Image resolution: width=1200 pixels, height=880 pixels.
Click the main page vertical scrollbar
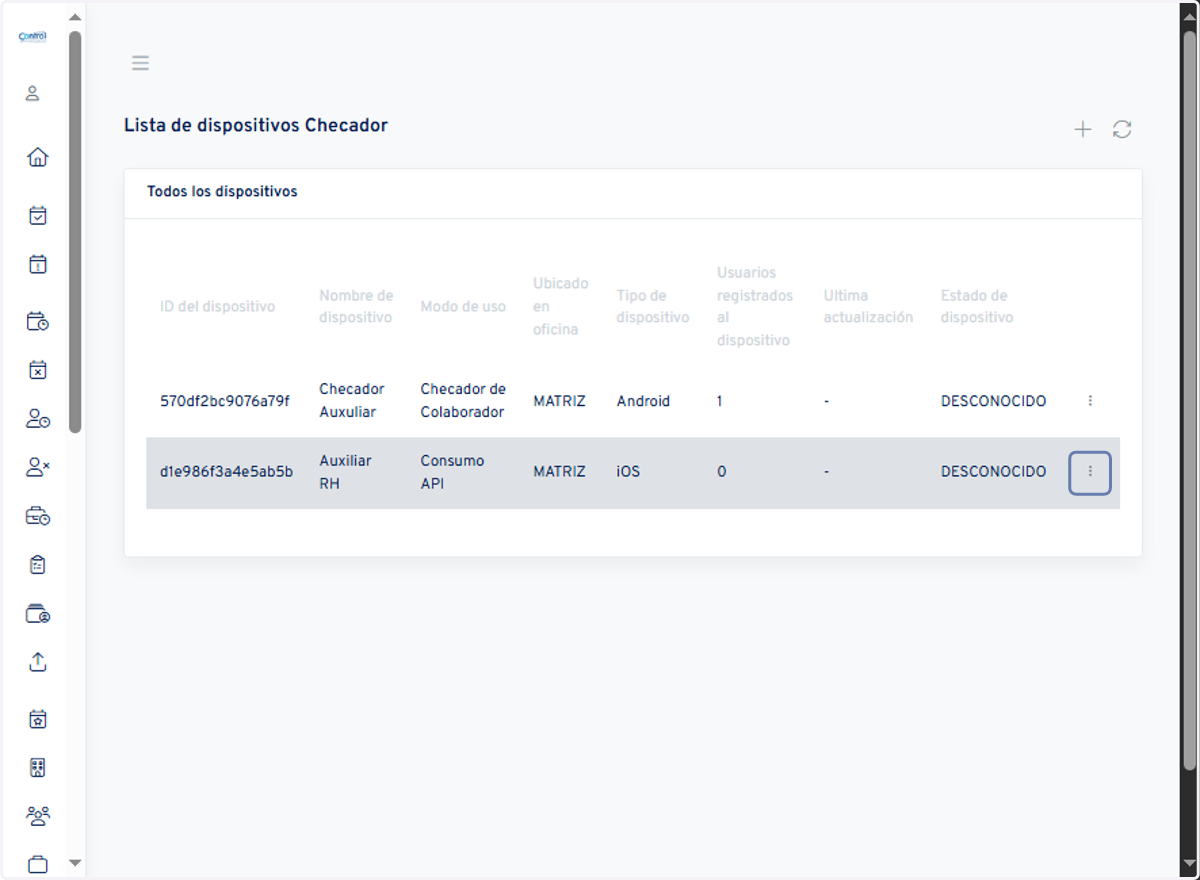click(1189, 400)
